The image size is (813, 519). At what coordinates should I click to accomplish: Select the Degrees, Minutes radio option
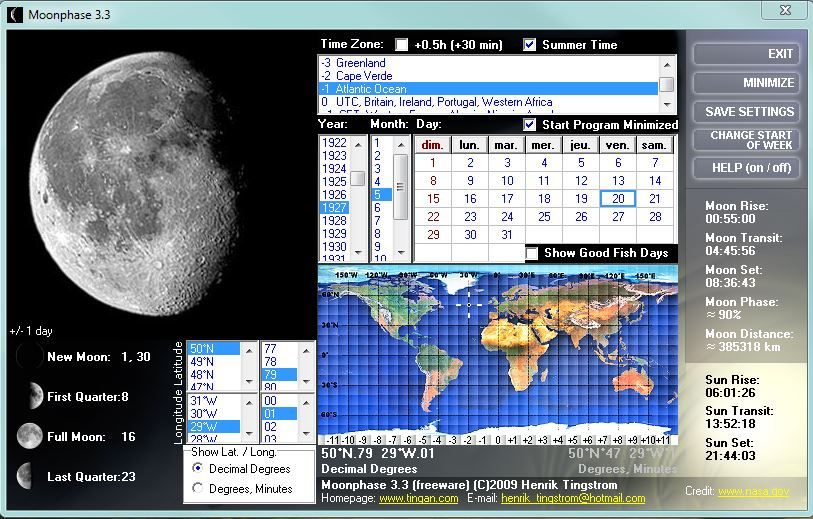coord(198,488)
